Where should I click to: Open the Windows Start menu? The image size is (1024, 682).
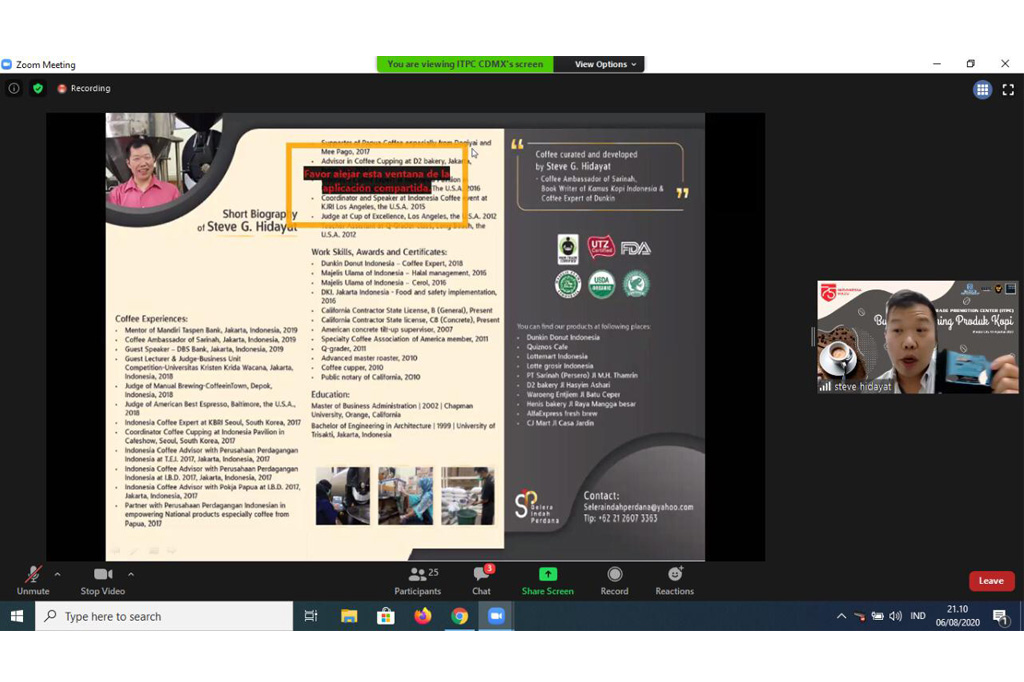17,616
